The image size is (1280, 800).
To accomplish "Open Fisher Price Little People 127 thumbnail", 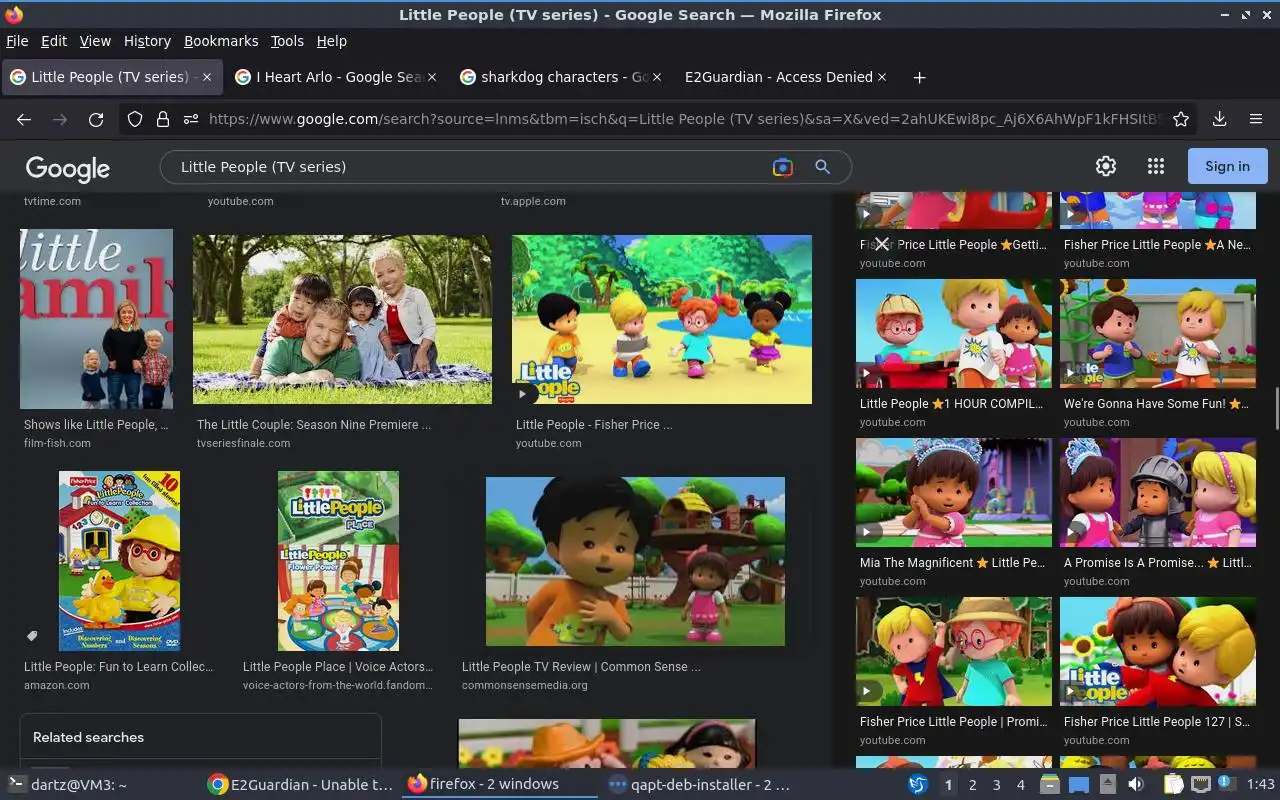I will pyautogui.click(x=1158, y=652).
